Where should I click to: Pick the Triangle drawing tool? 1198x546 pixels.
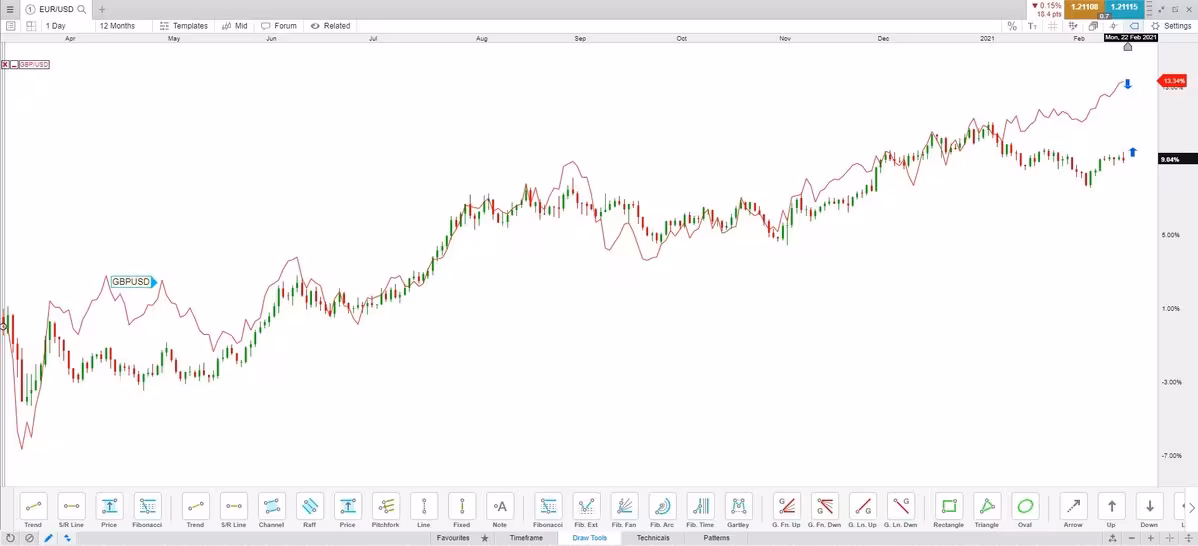(986, 506)
